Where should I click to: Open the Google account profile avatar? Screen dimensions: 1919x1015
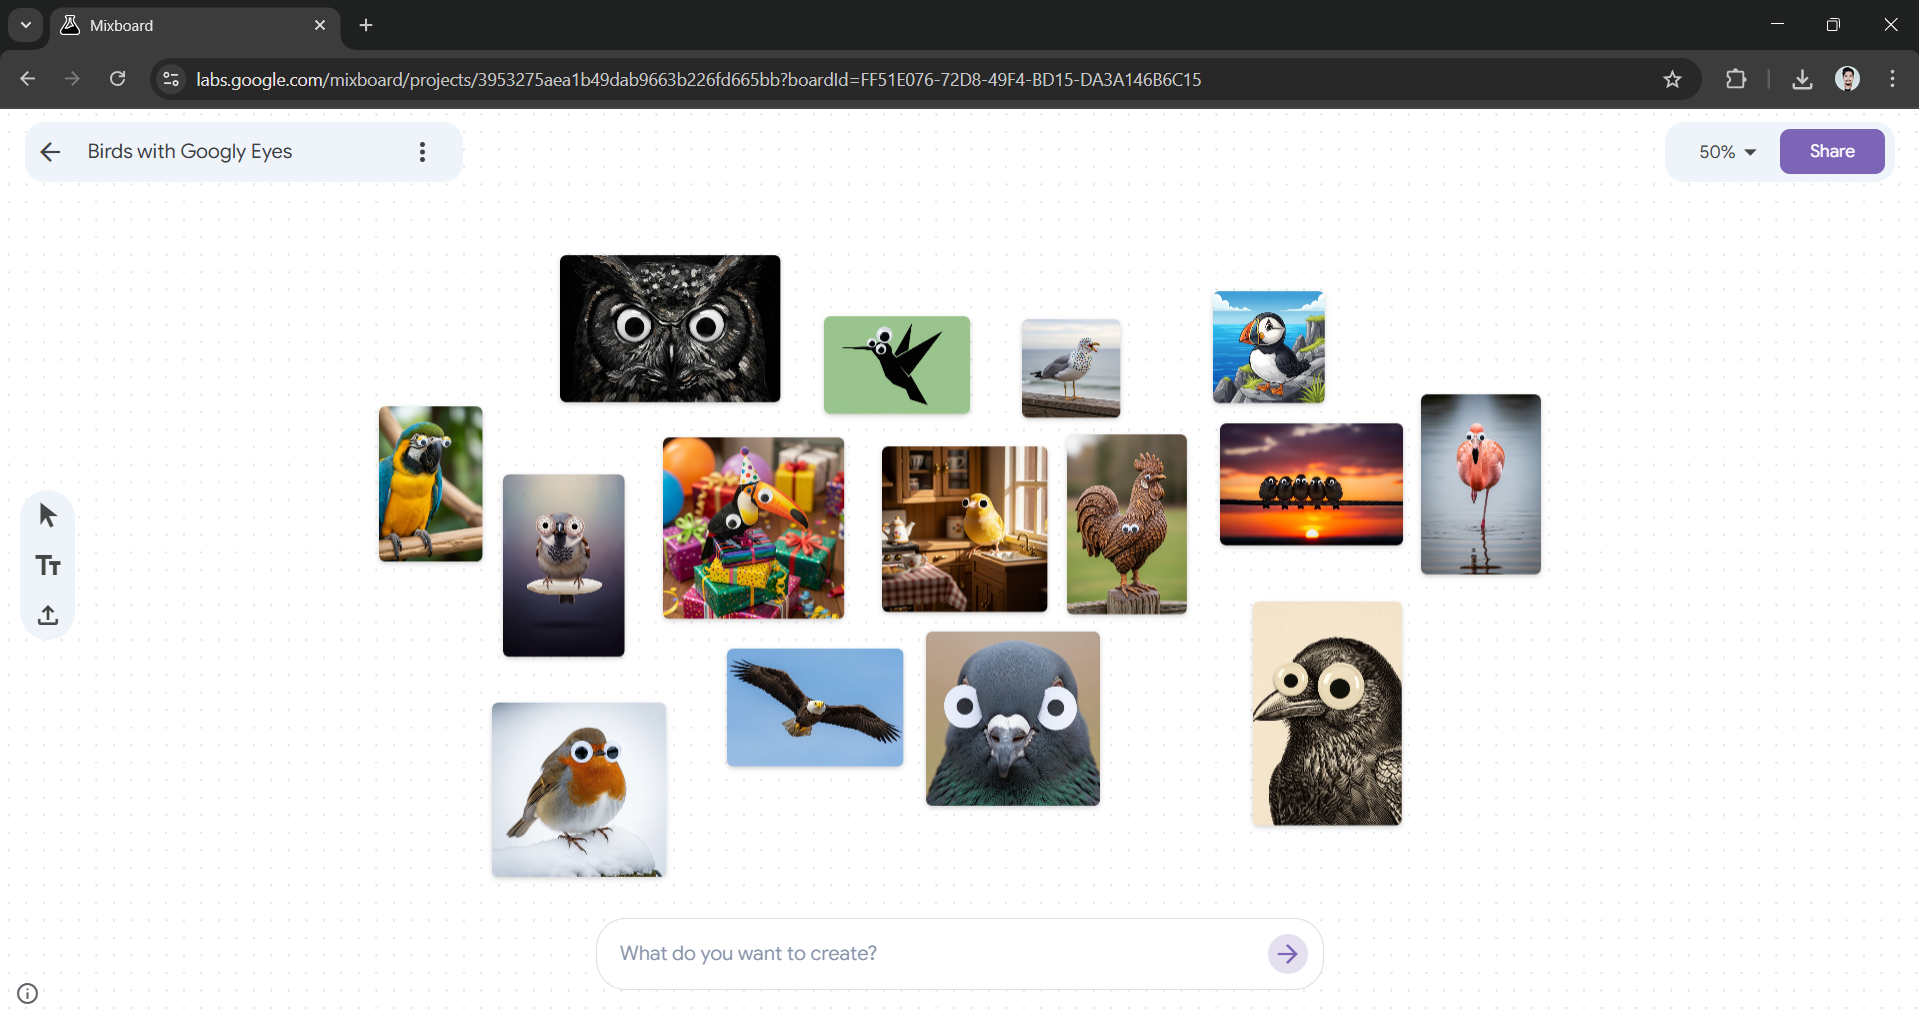coord(1848,79)
